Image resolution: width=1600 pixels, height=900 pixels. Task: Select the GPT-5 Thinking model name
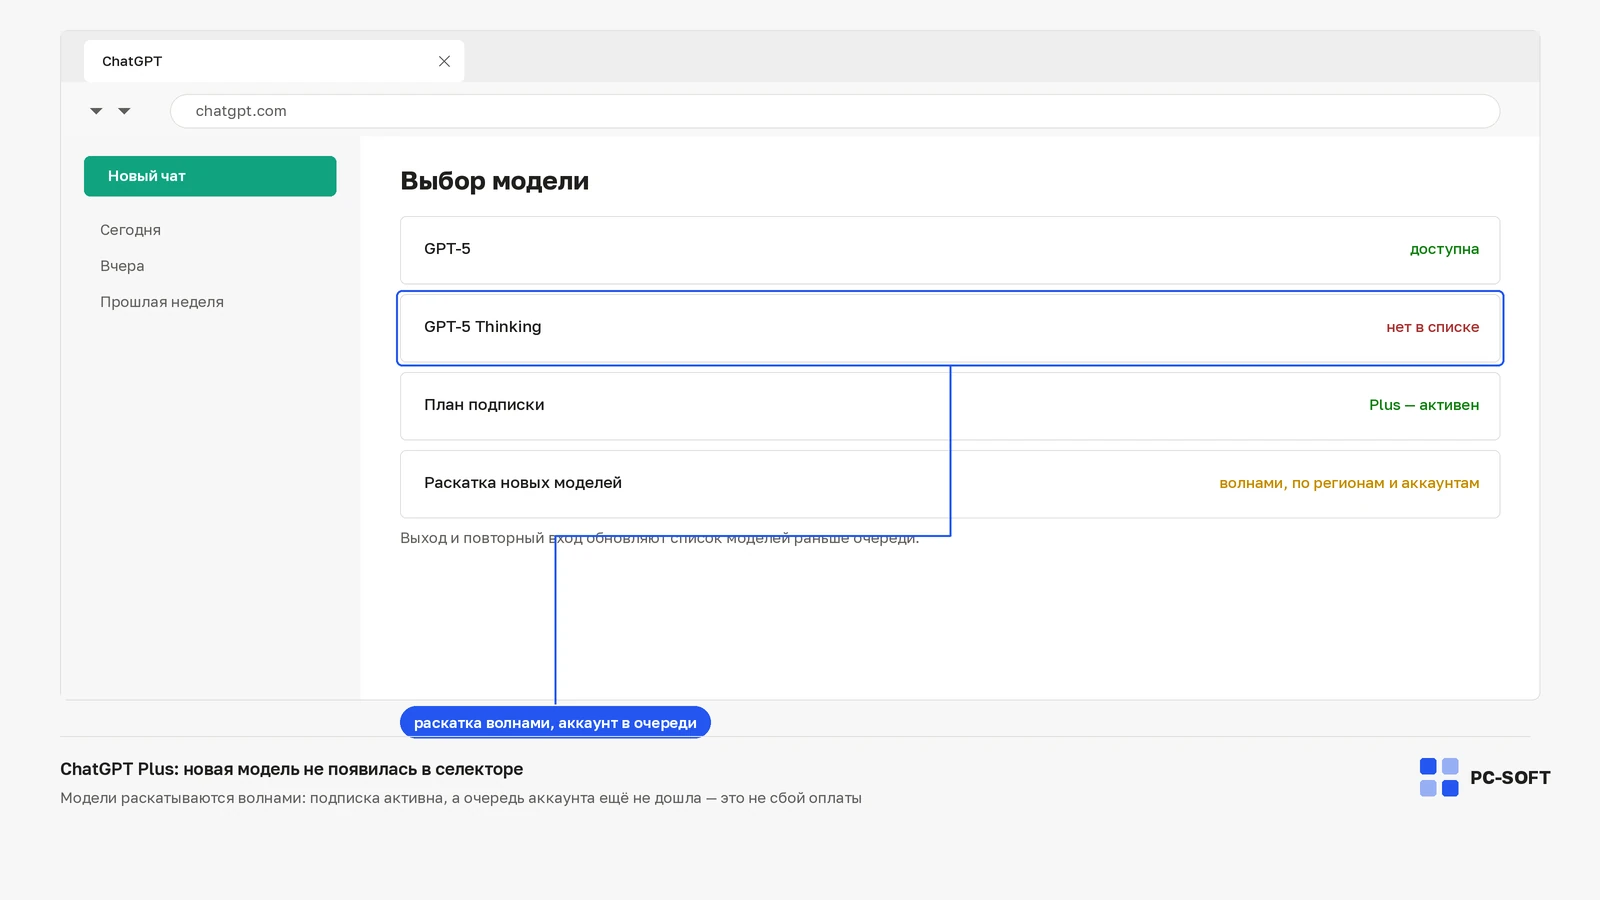(483, 327)
